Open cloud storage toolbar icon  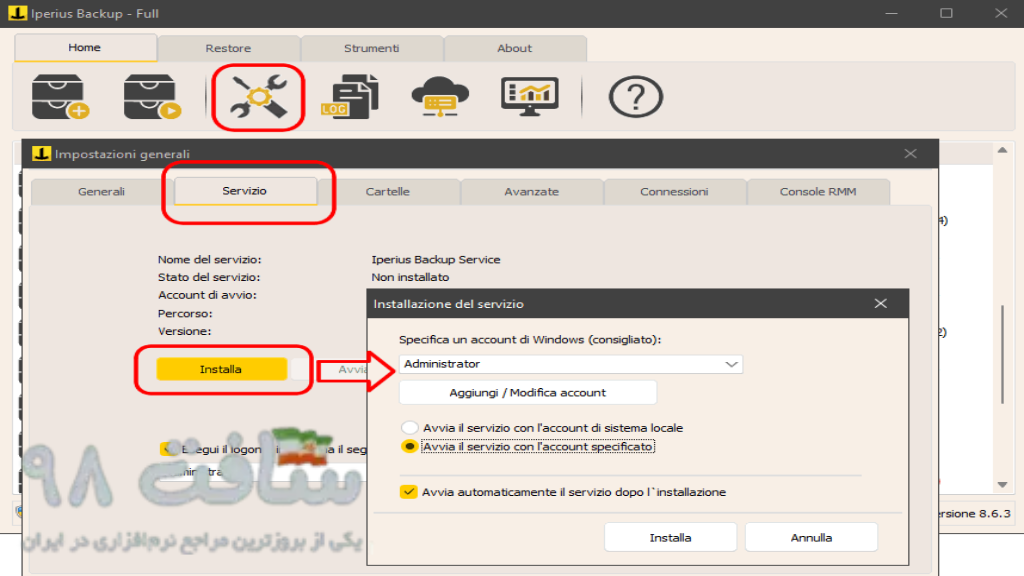point(440,97)
